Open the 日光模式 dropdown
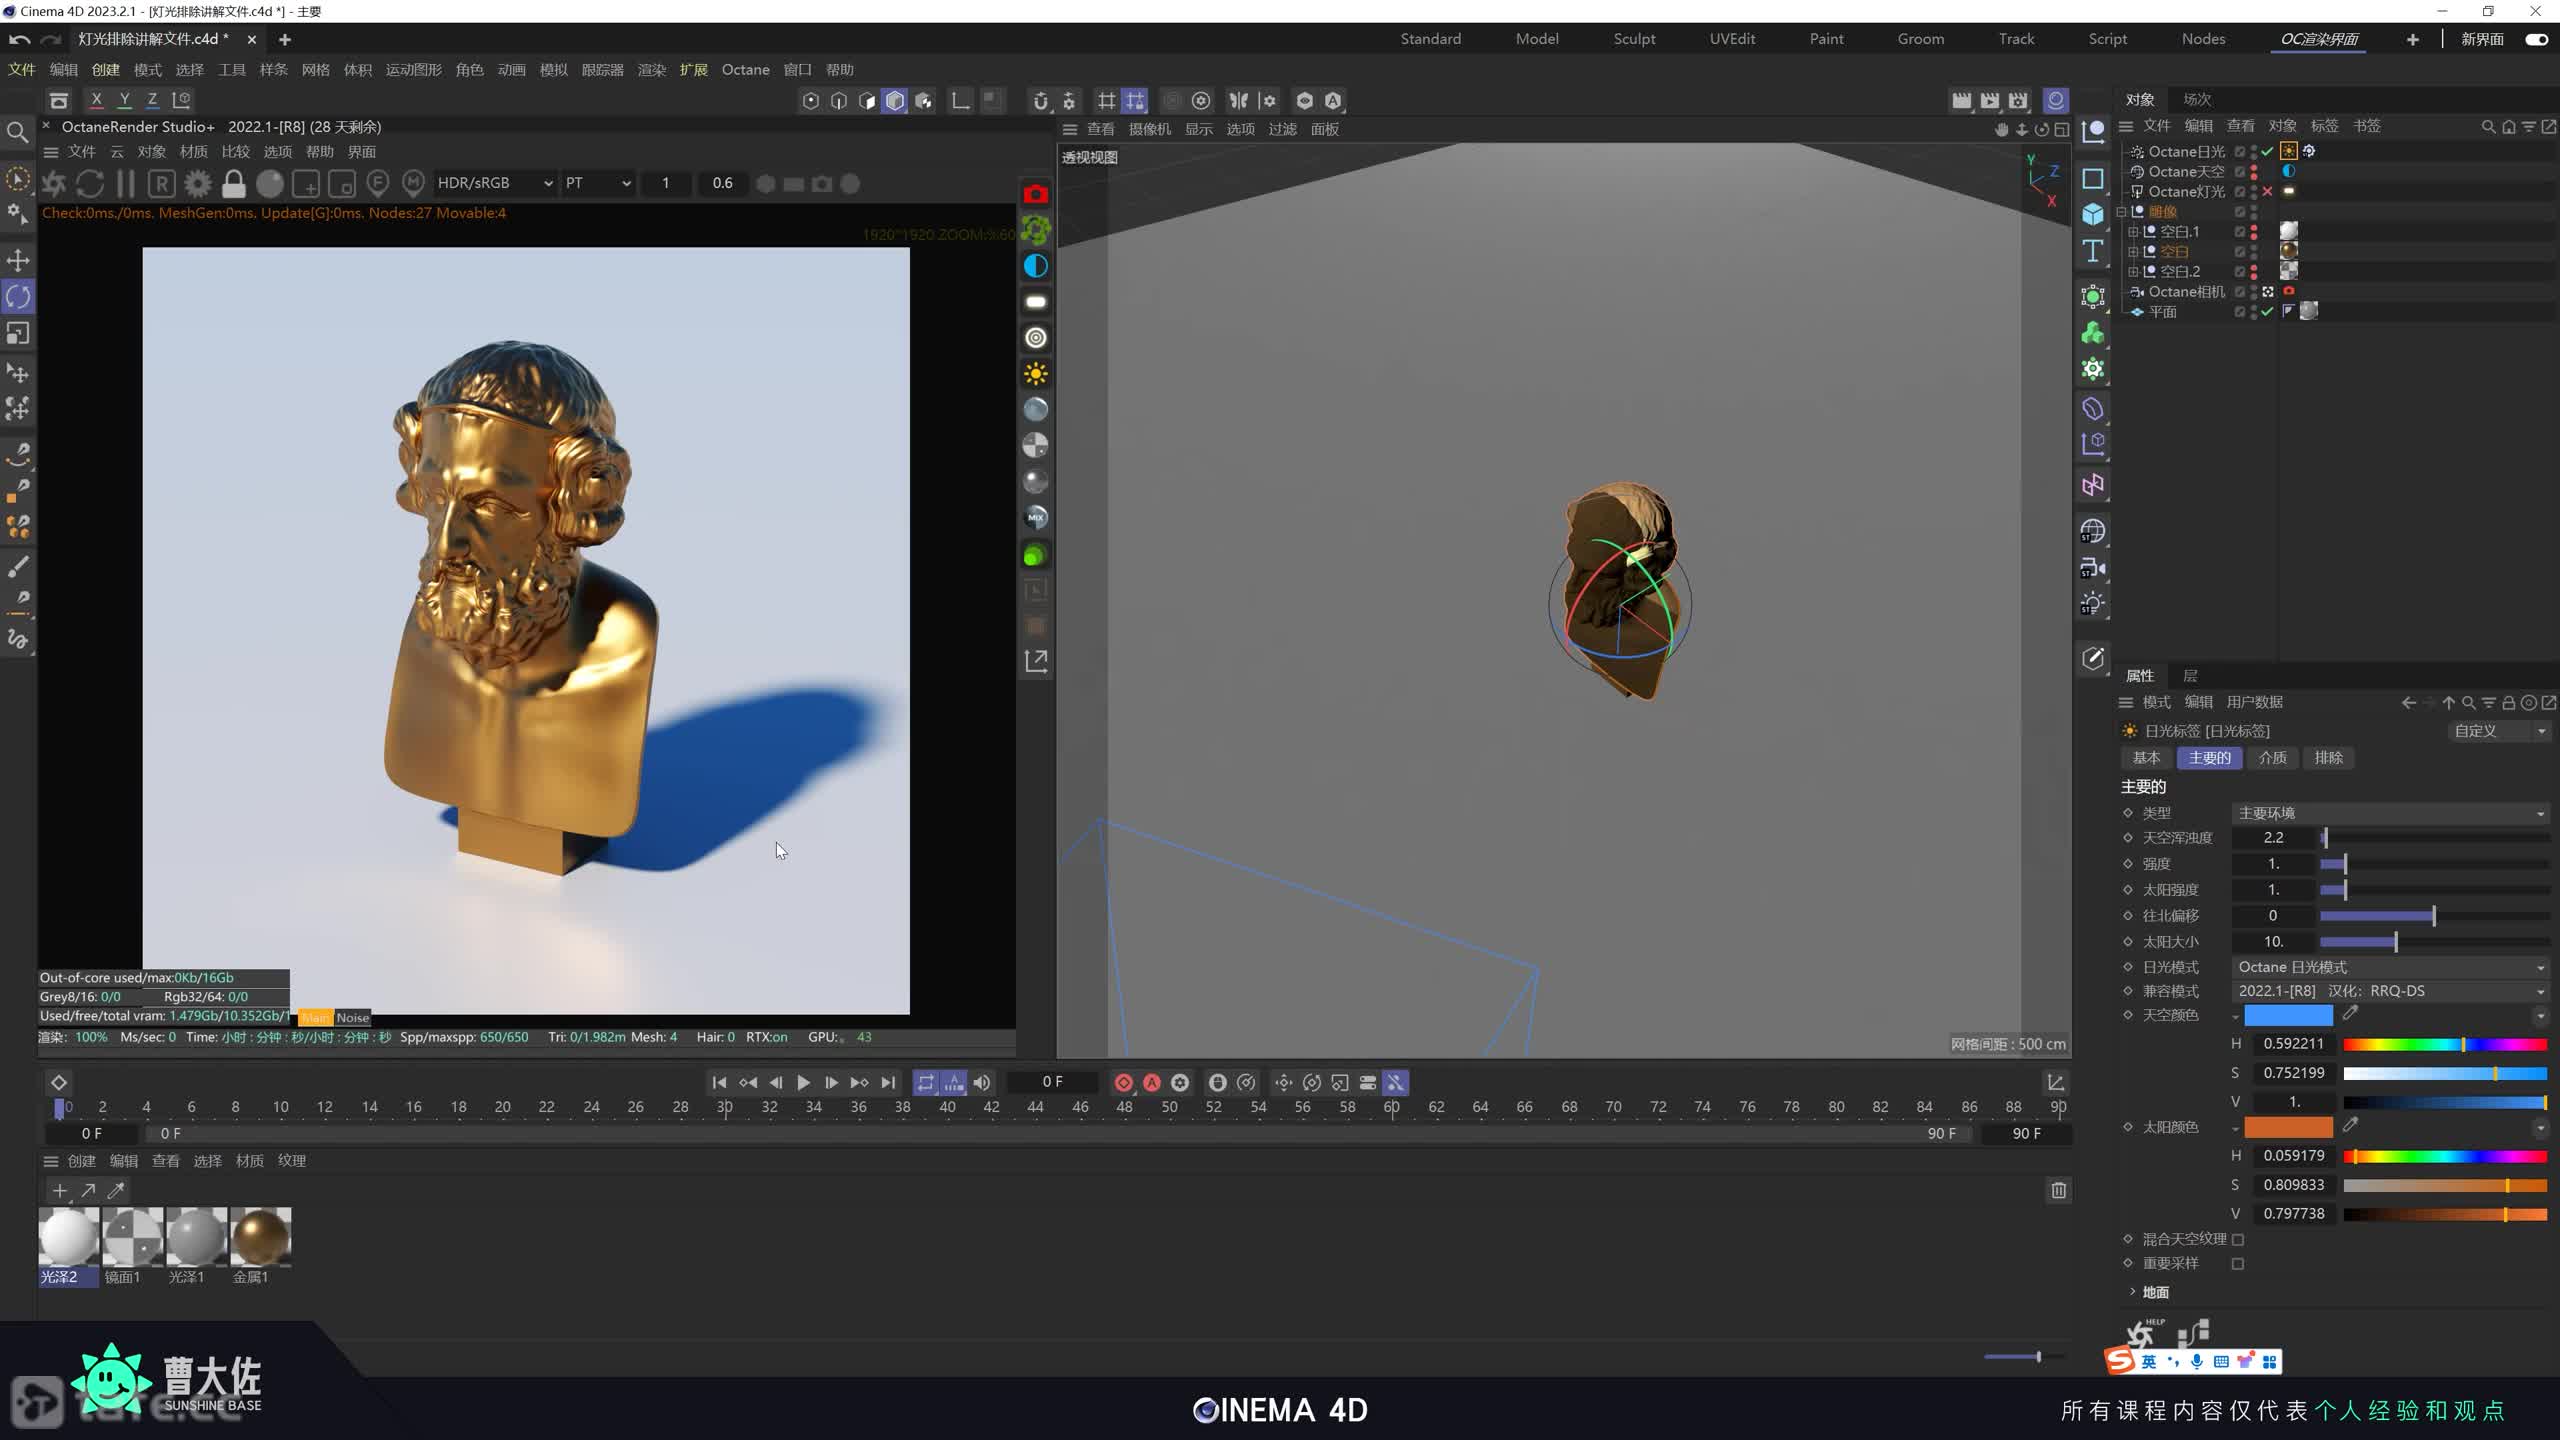Image resolution: width=2560 pixels, height=1440 pixels. [2389, 967]
